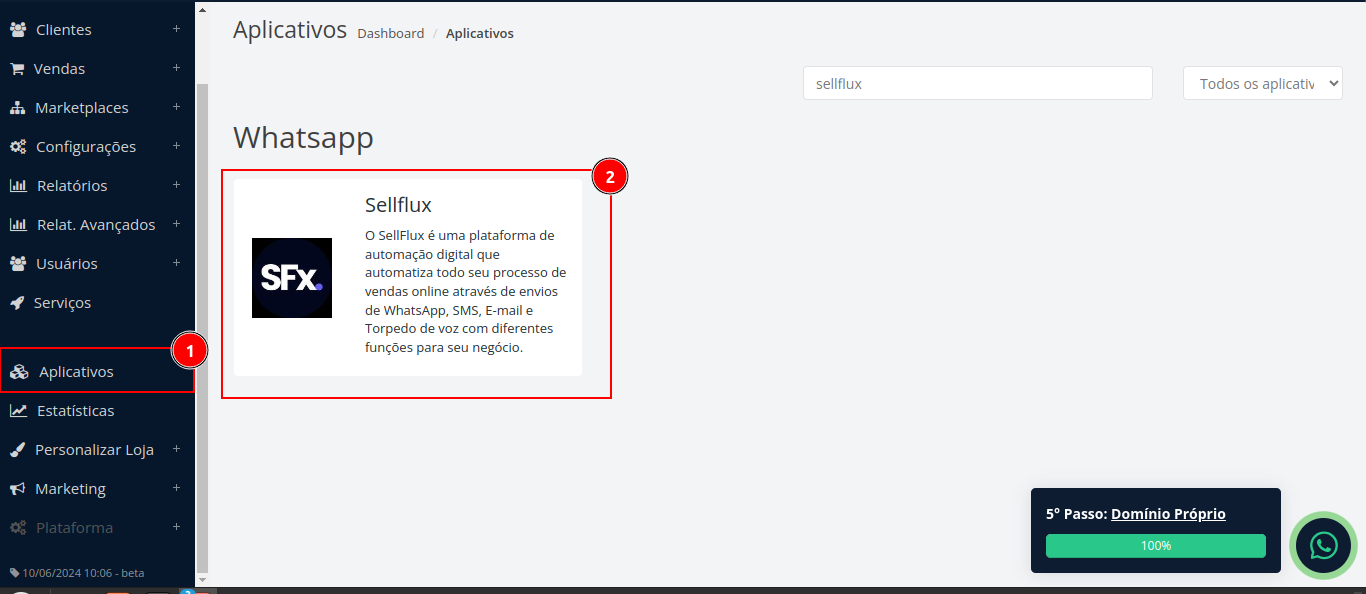Expand the Usuários submenu plus sign
The height and width of the screenshot is (594, 1366).
pos(176,263)
